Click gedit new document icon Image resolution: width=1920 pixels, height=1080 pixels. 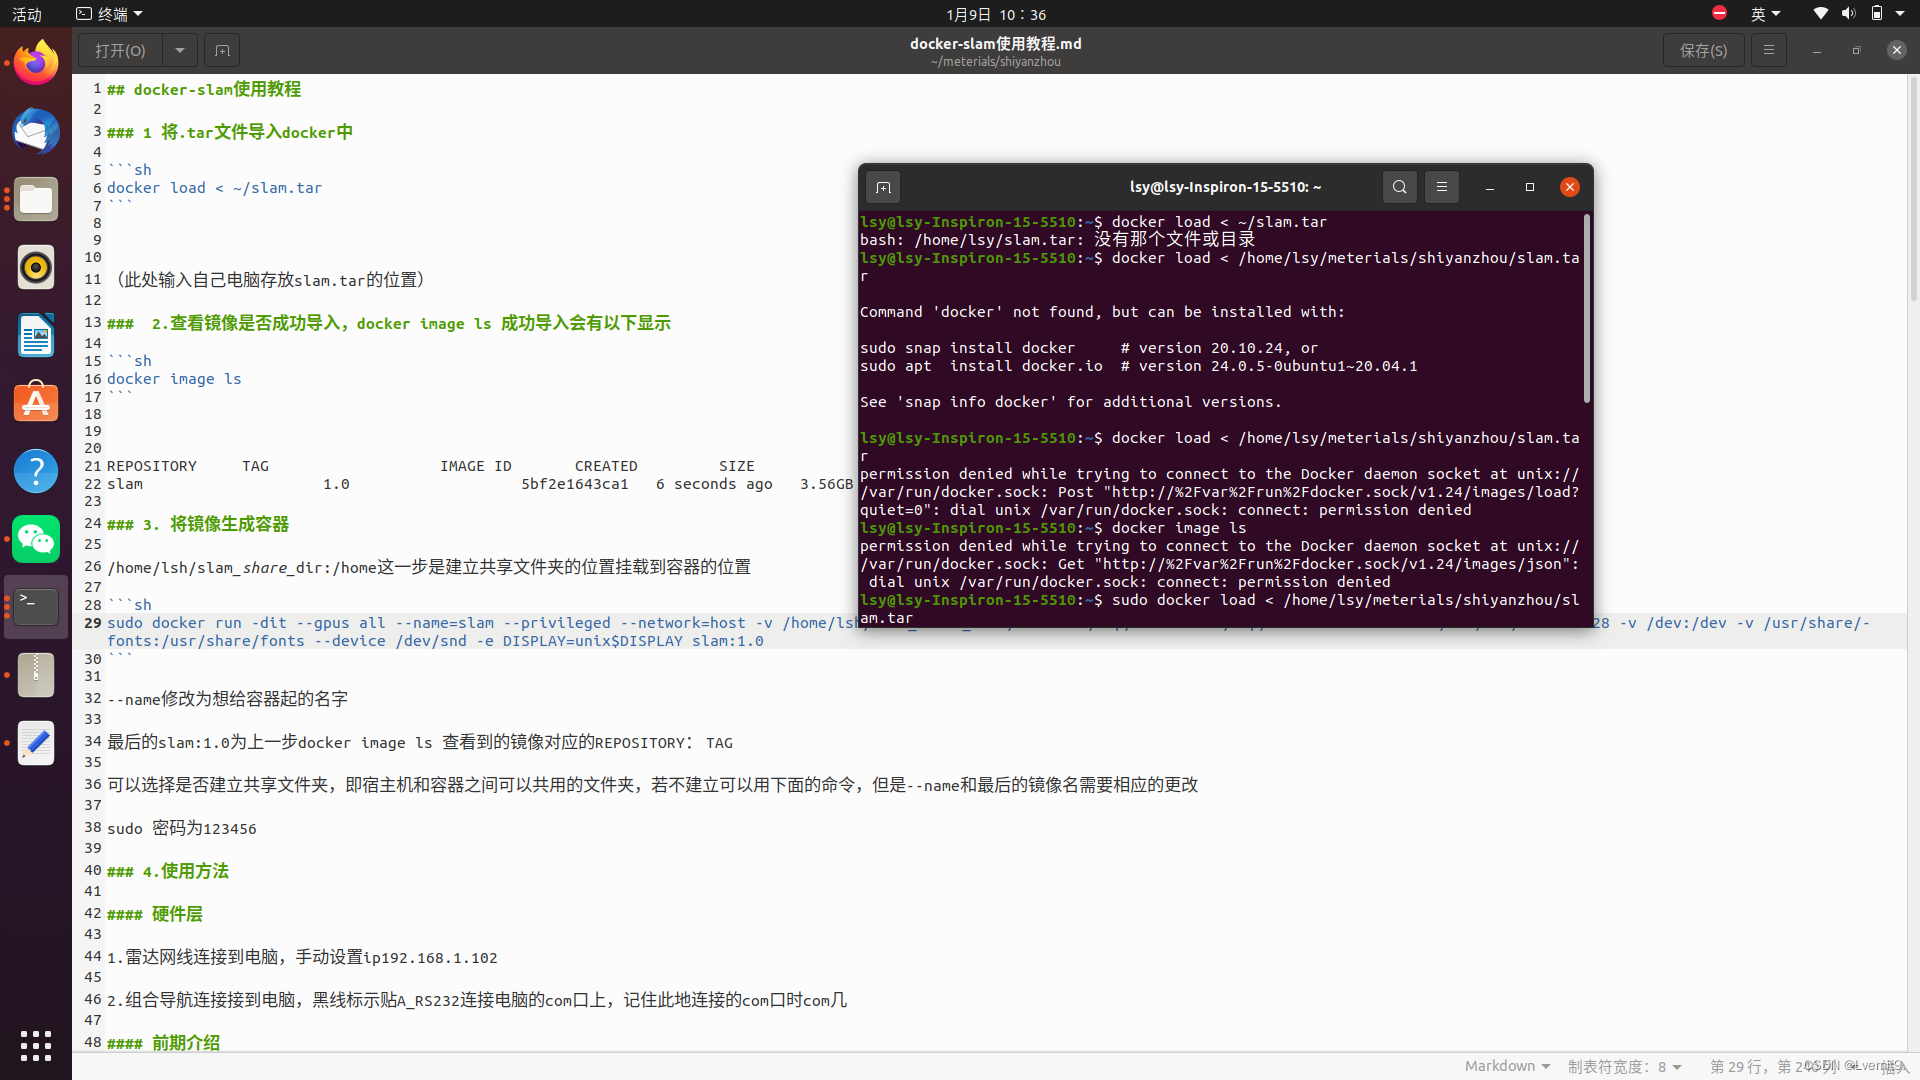pyautogui.click(x=222, y=50)
